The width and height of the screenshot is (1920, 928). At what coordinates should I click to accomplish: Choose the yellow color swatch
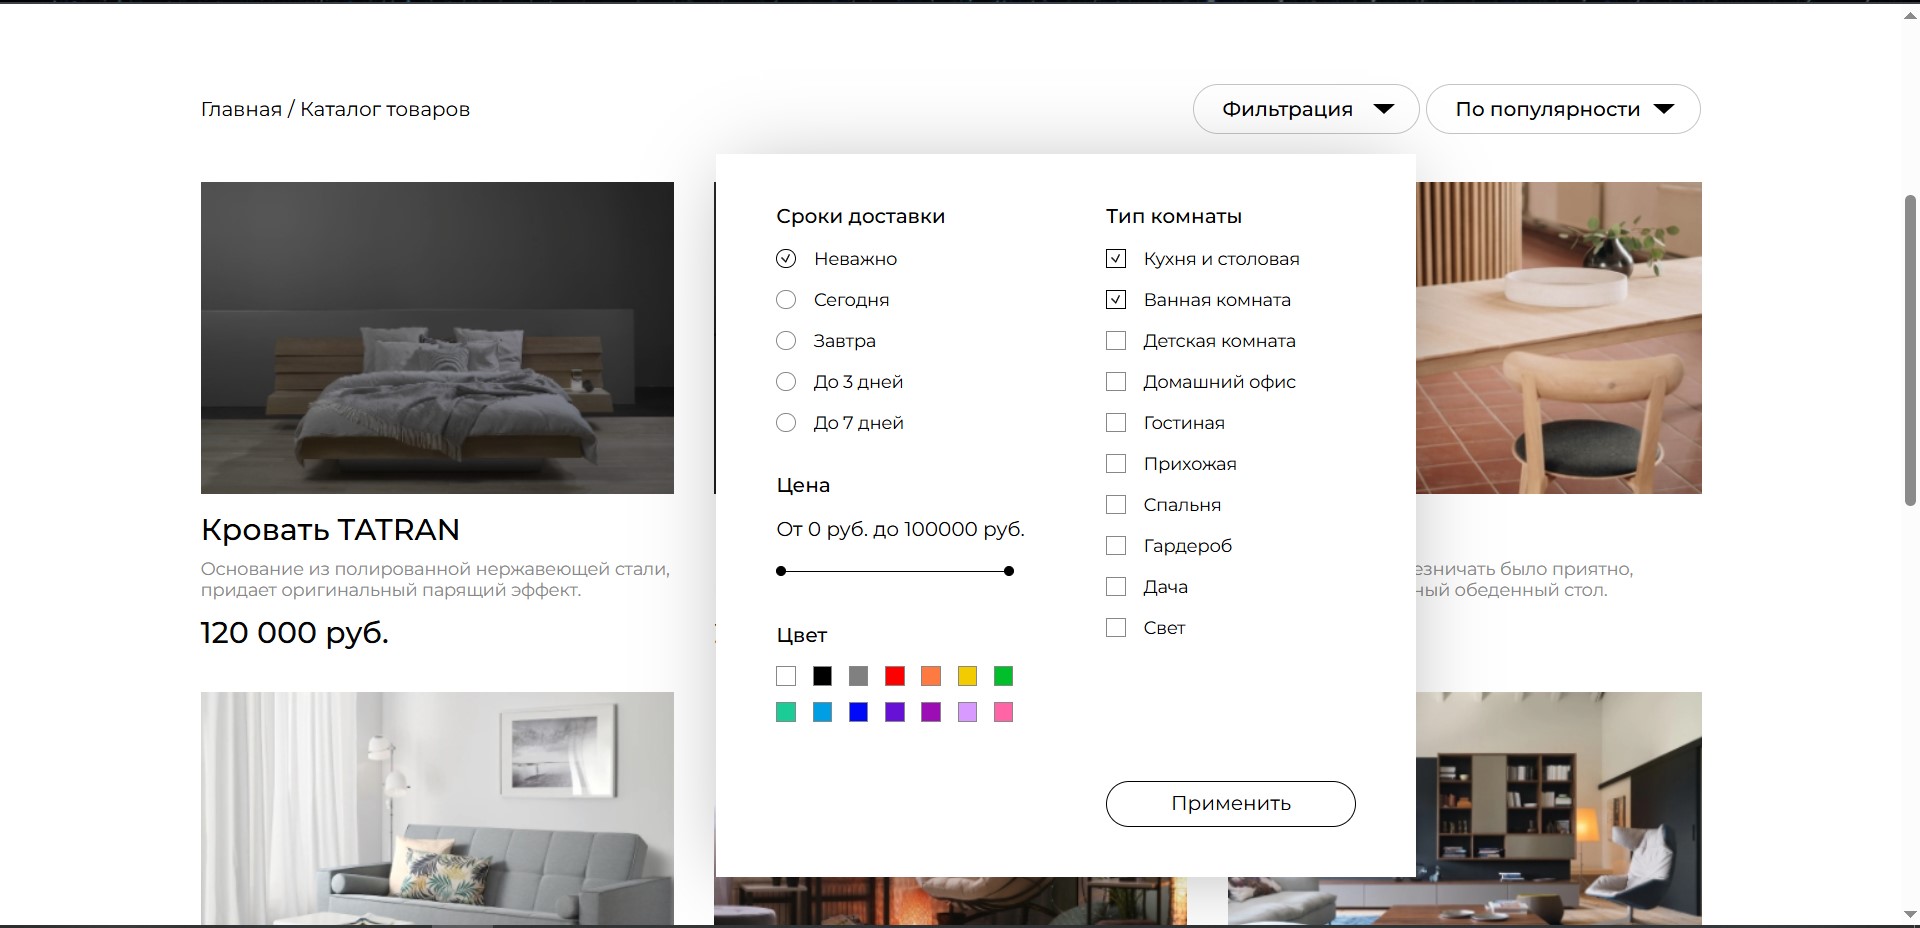(967, 676)
